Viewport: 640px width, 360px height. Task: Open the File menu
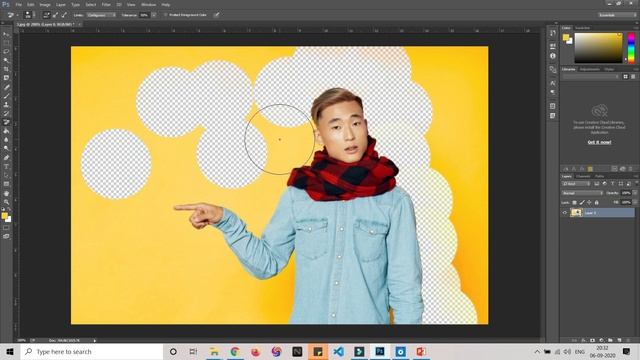[18, 4]
